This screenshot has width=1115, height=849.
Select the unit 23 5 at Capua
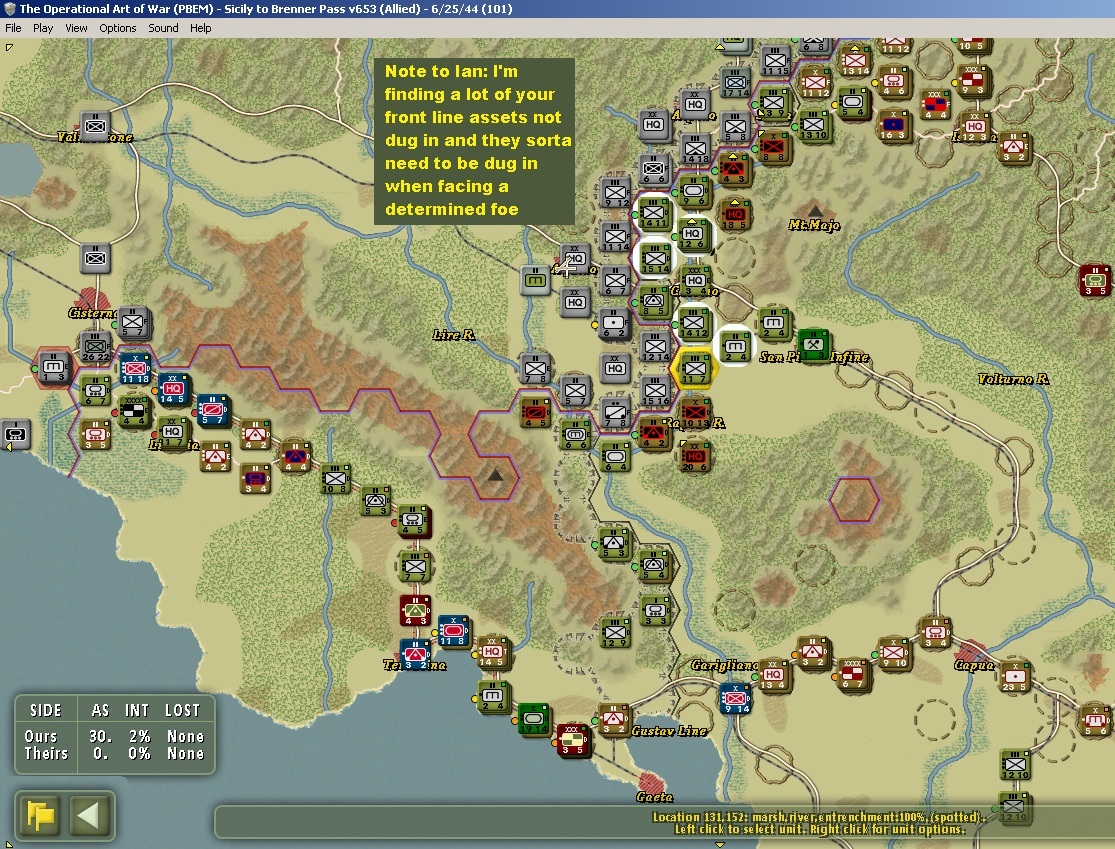pos(1015,677)
